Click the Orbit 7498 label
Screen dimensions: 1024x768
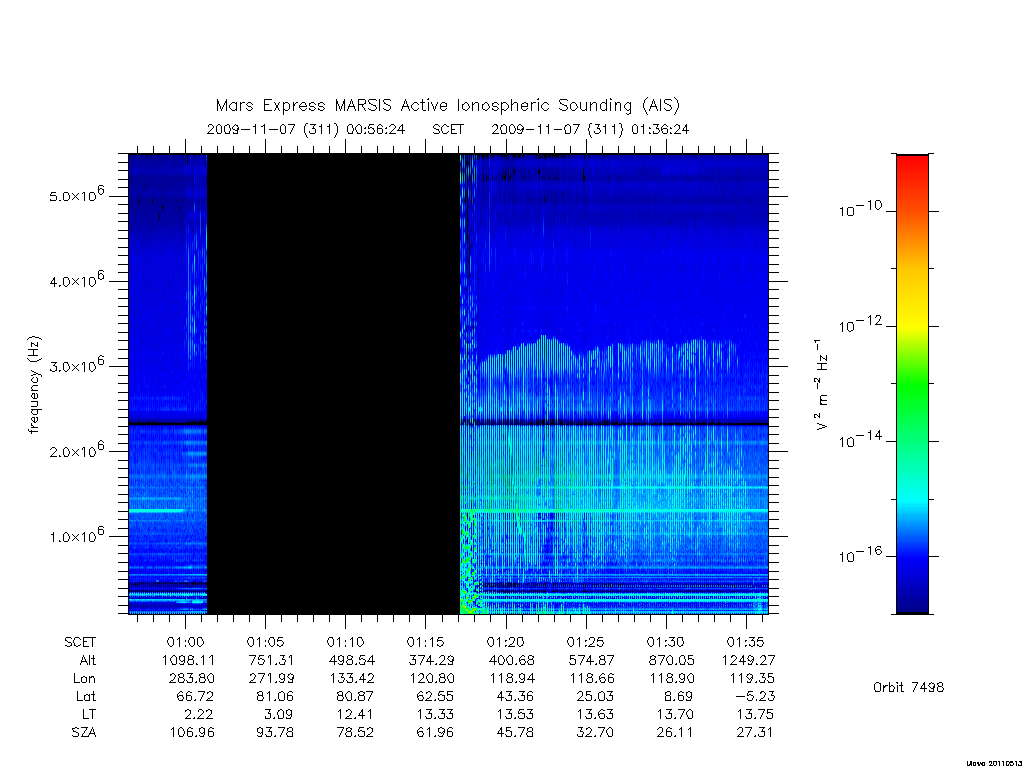(908, 687)
